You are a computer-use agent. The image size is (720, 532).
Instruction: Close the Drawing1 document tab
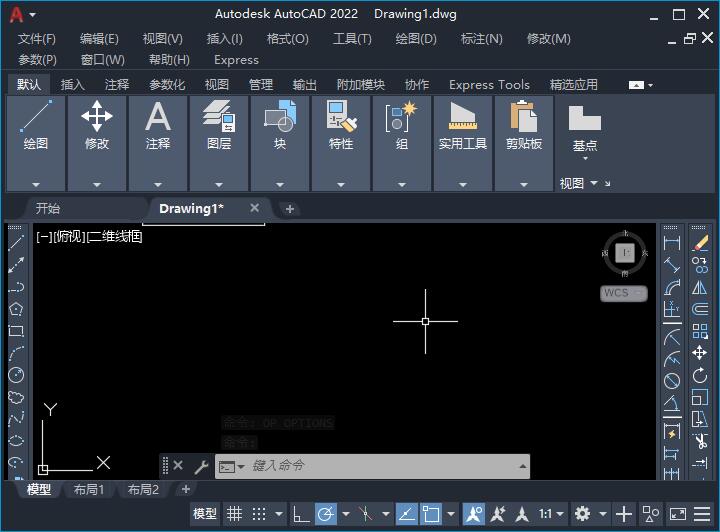pos(254,208)
